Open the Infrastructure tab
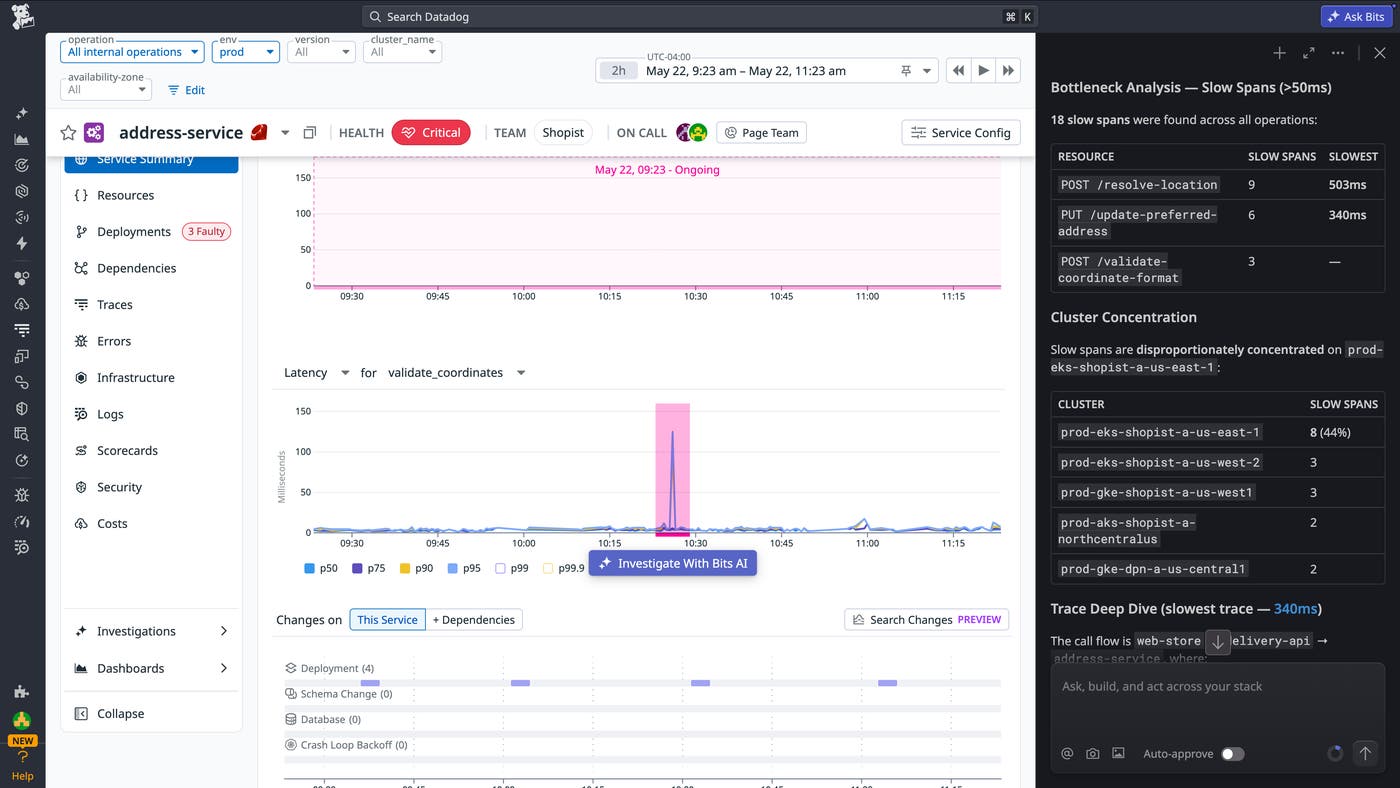The image size is (1400, 788). pyautogui.click(x=152, y=377)
